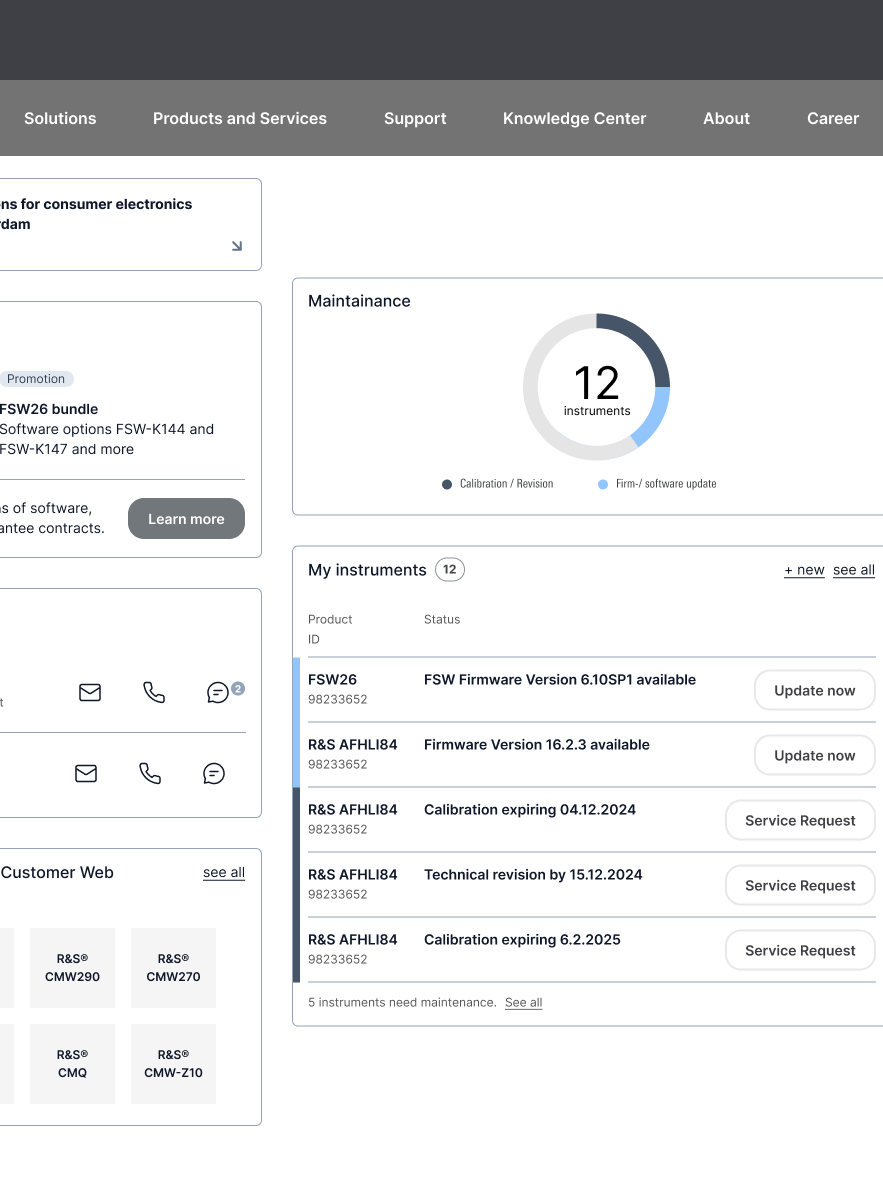Click Service Request for calibration expiring 6.2.2025
Screen dimensions: 883x1178
[x=800, y=950]
